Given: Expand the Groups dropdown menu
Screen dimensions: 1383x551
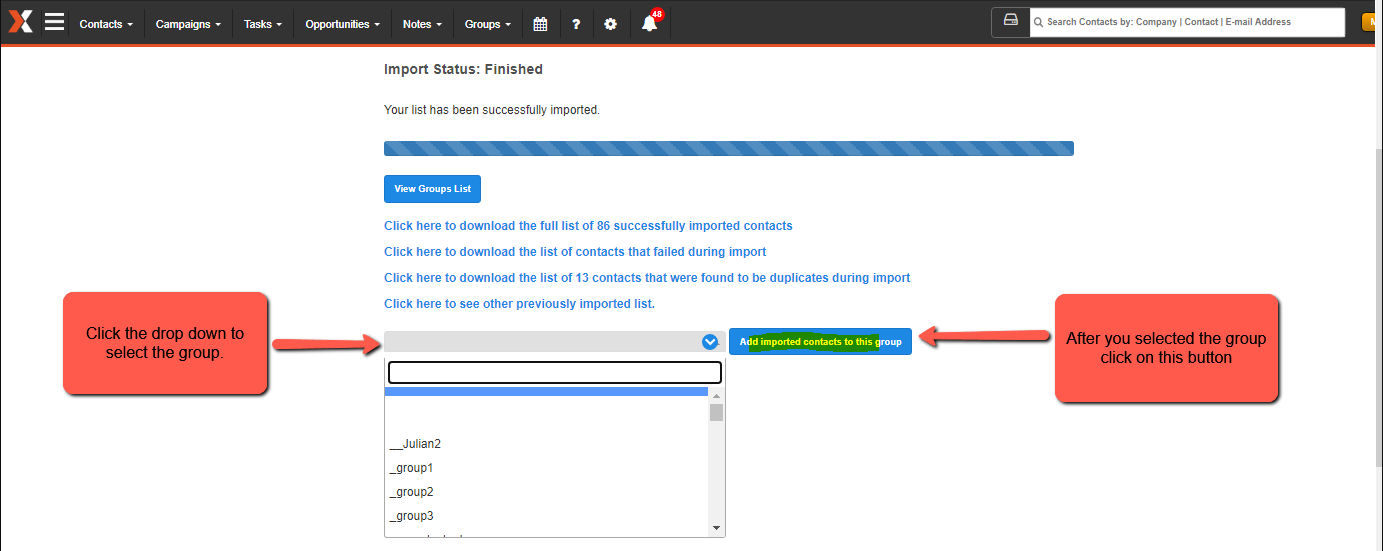Looking at the screenshot, I should click(x=488, y=24).
